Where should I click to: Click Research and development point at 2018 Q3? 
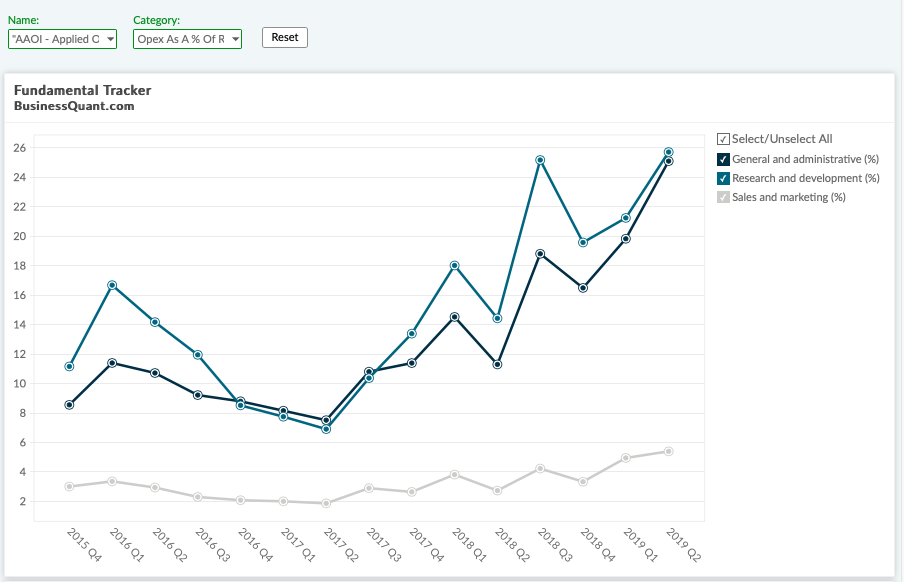540,160
